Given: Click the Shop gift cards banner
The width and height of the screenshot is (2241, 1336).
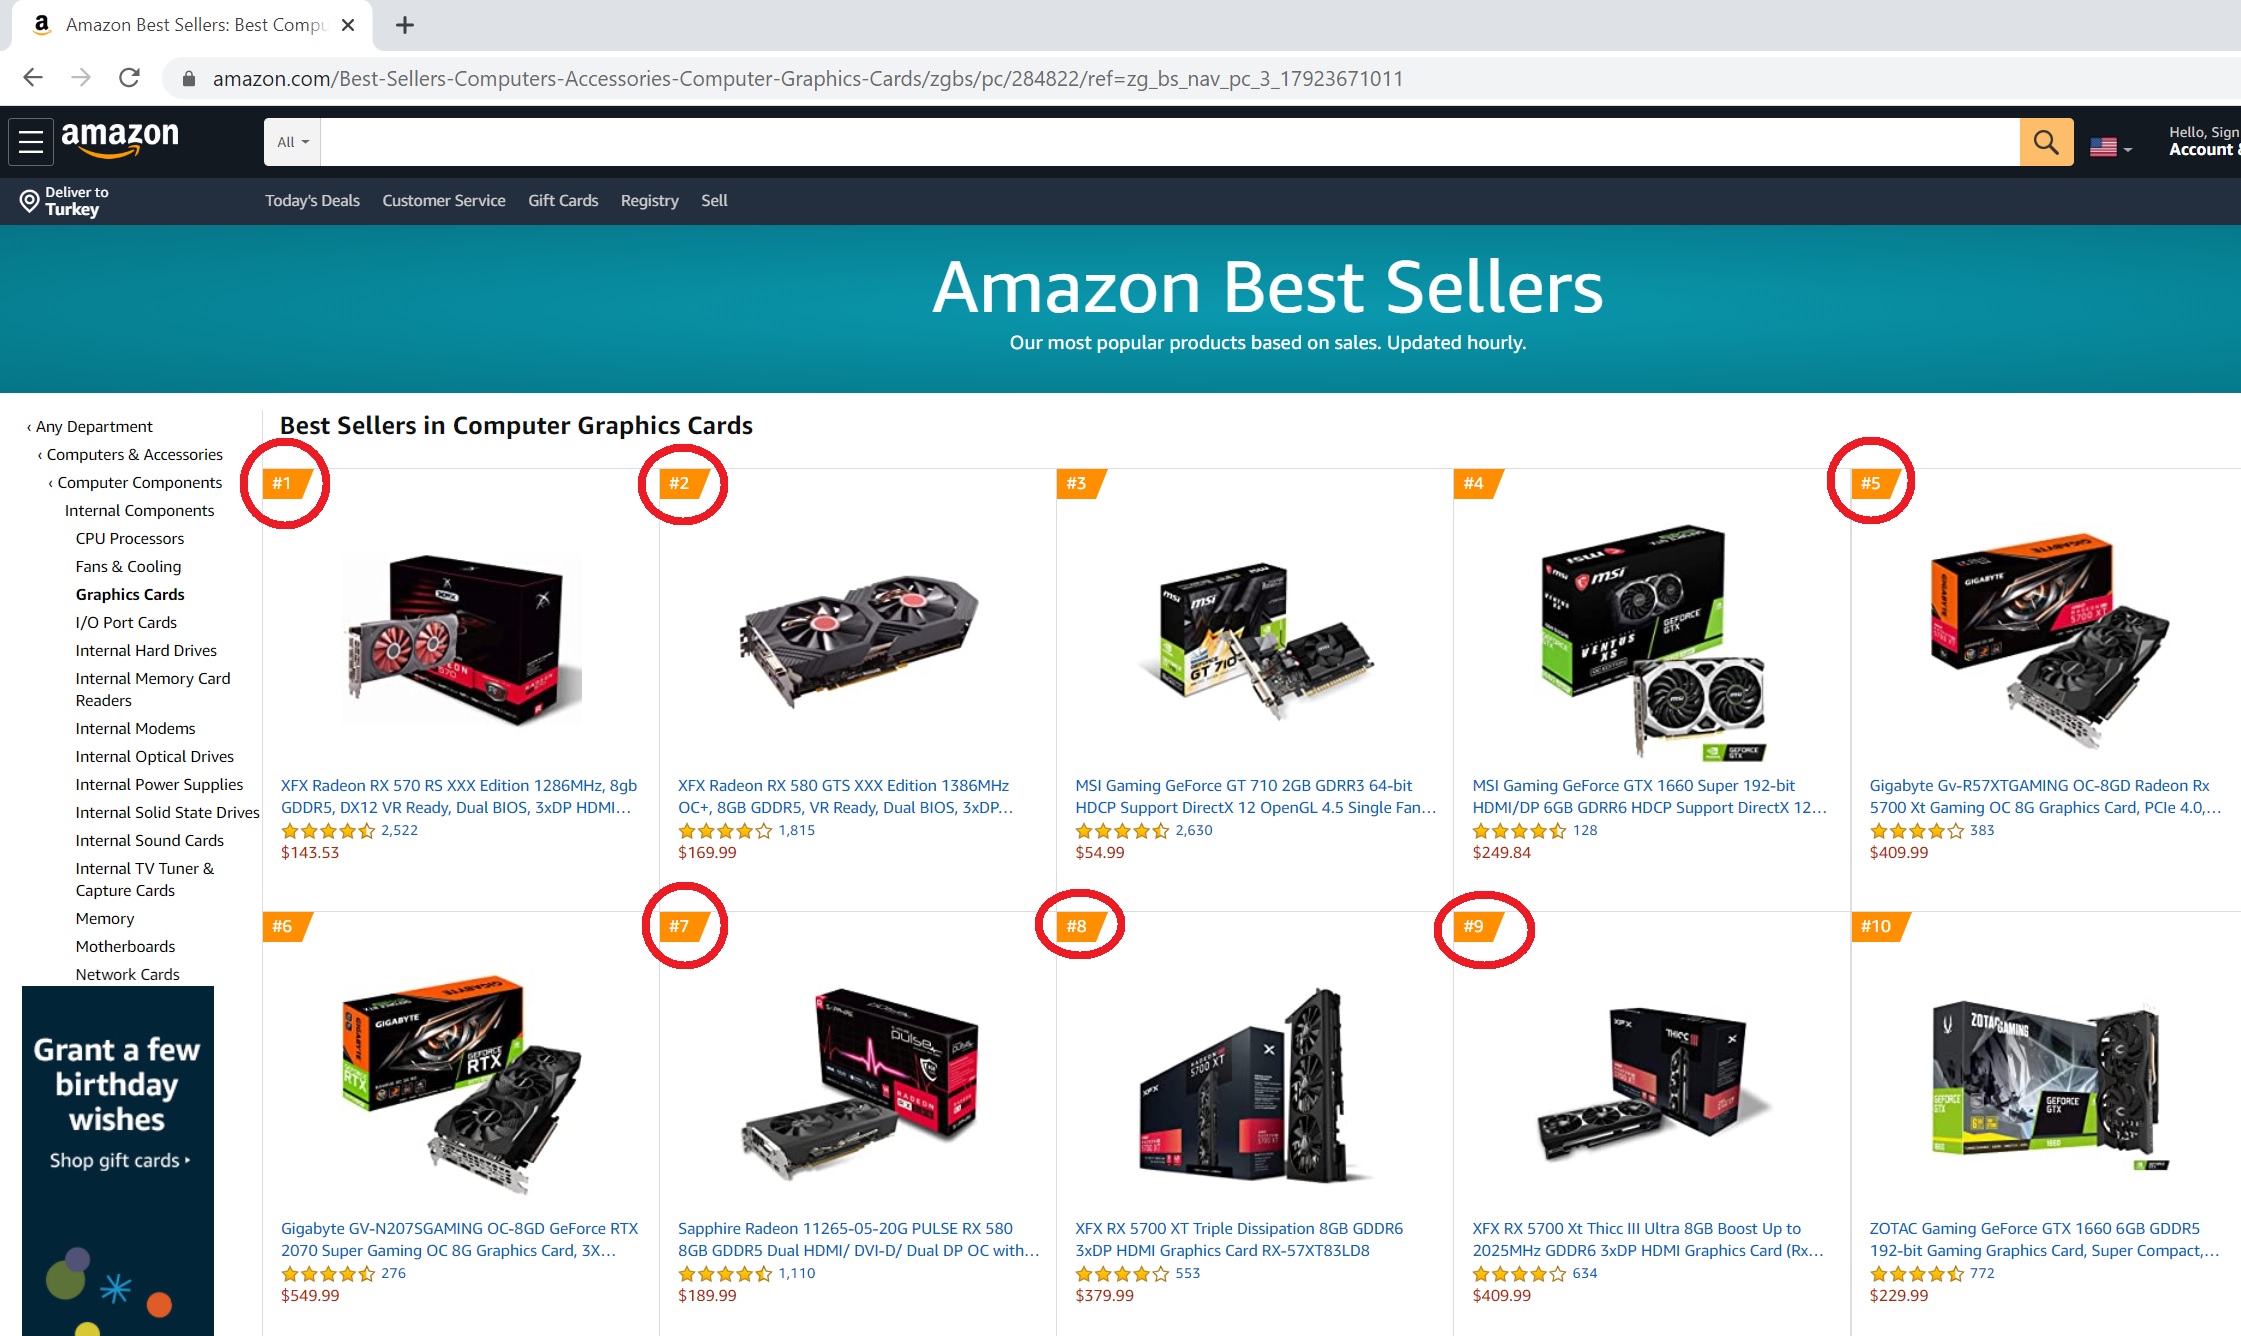Looking at the screenshot, I should click(x=118, y=1161).
